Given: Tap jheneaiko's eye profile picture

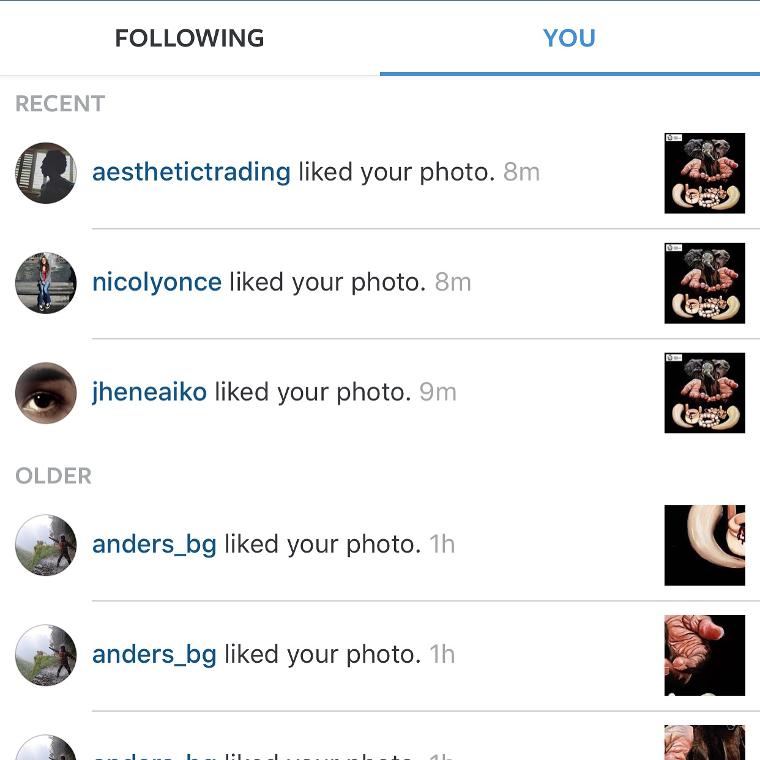Looking at the screenshot, I should (x=46, y=393).
